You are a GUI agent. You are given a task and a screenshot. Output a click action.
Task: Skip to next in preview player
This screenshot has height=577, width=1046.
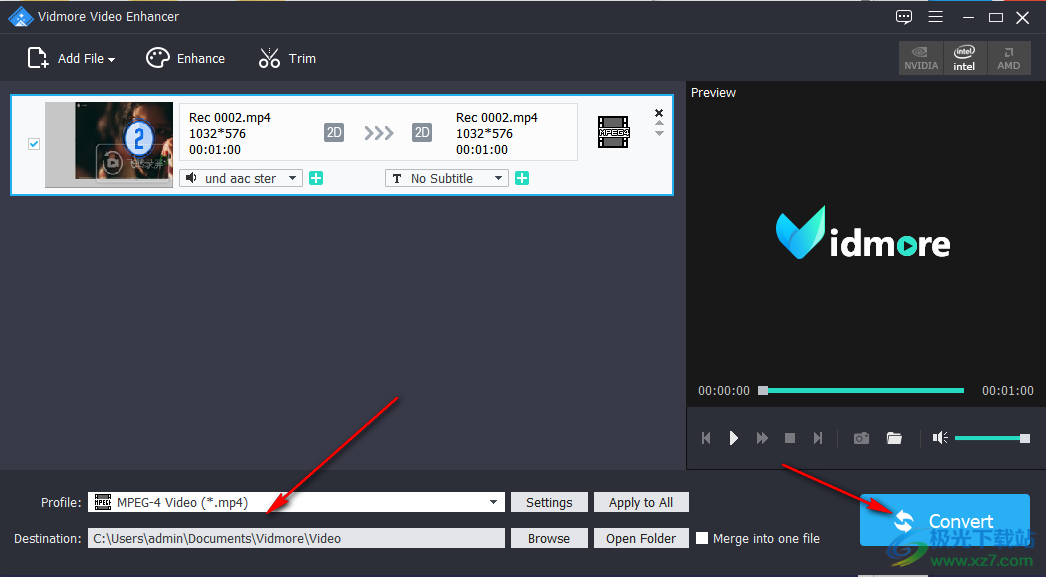click(x=818, y=438)
